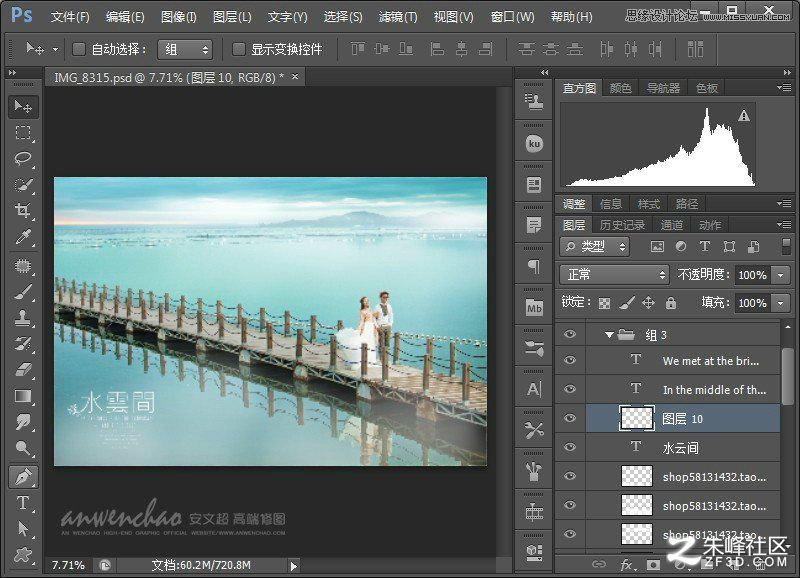This screenshot has height=578, width=800.
Task: Open the Kuler 'ku' panel icon
Action: point(534,143)
